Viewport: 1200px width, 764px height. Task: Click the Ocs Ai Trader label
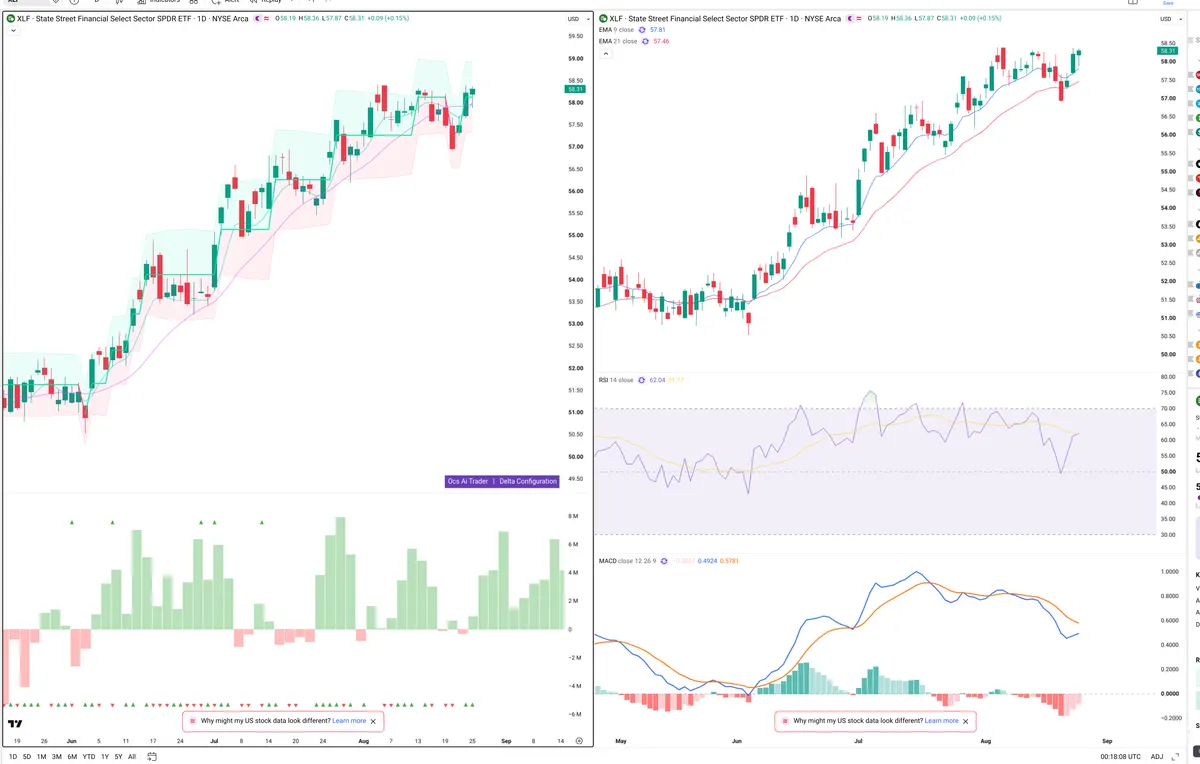point(468,481)
